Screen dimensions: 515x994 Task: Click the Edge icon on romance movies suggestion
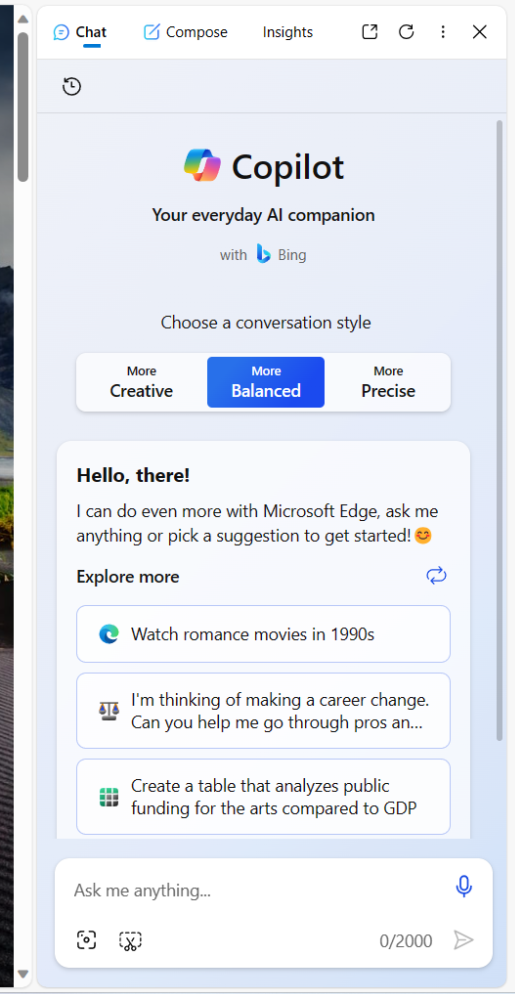109,634
